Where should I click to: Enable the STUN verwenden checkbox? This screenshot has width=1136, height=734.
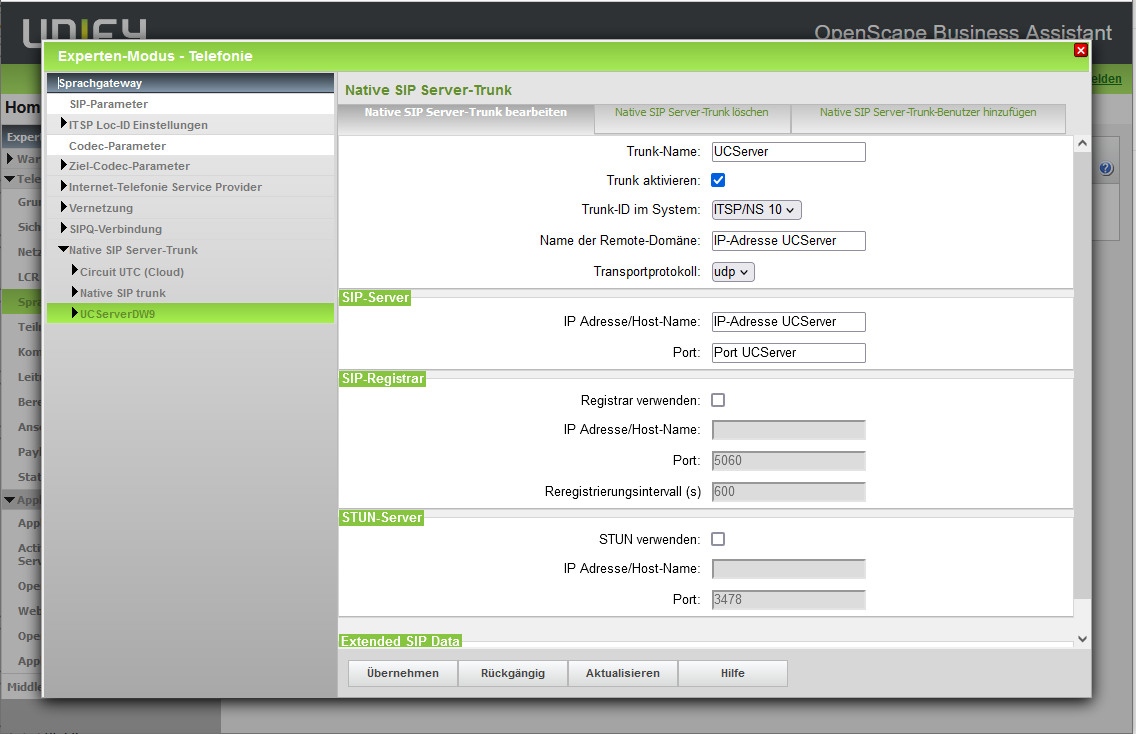click(717, 539)
